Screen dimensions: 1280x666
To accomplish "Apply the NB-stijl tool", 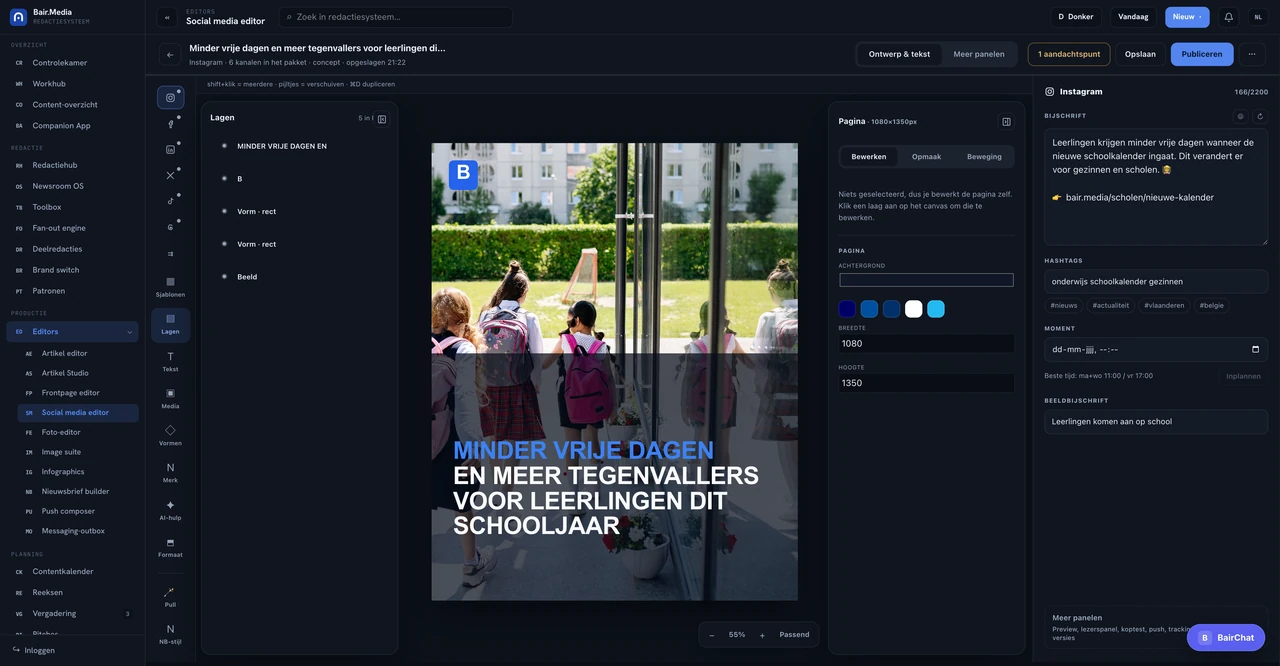I will pos(170,635).
